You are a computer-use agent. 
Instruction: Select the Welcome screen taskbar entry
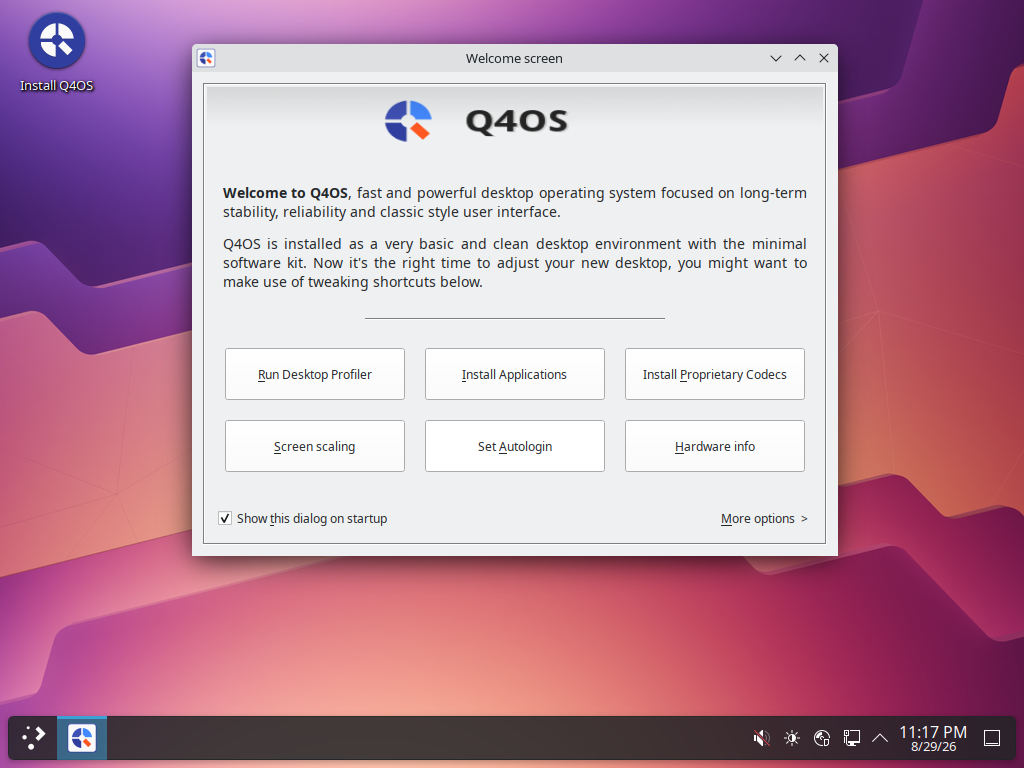(x=82, y=738)
